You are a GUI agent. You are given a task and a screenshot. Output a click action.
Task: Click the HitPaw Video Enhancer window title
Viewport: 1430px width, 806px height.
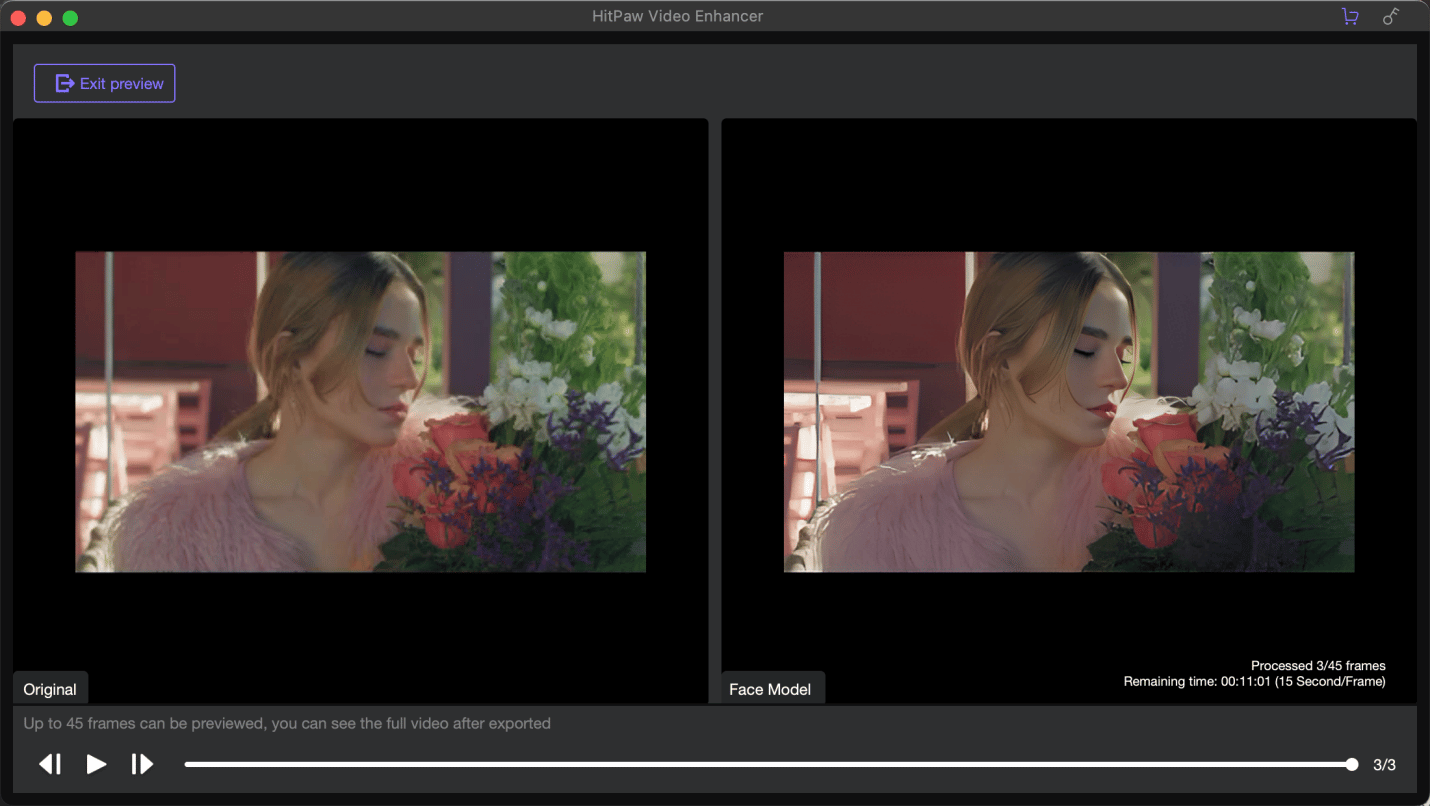pyautogui.click(x=677, y=16)
